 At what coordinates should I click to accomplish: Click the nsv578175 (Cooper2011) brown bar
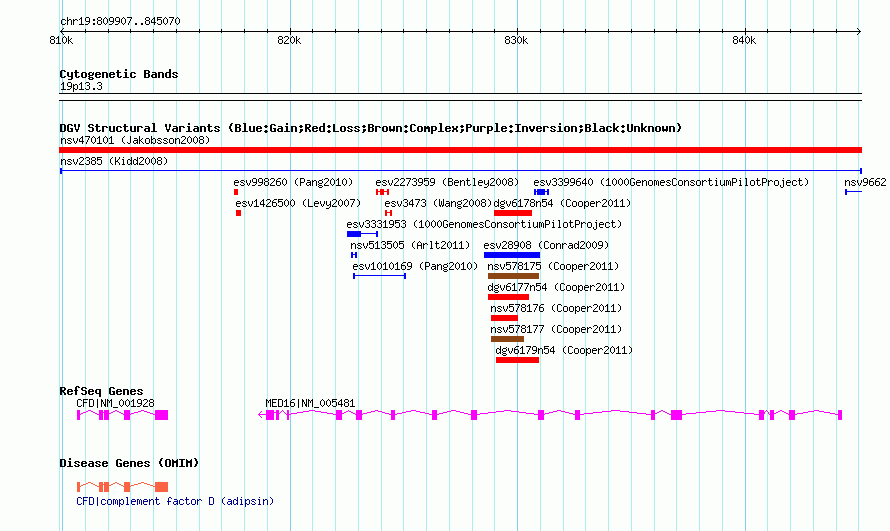pyautogui.click(x=513, y=276)
